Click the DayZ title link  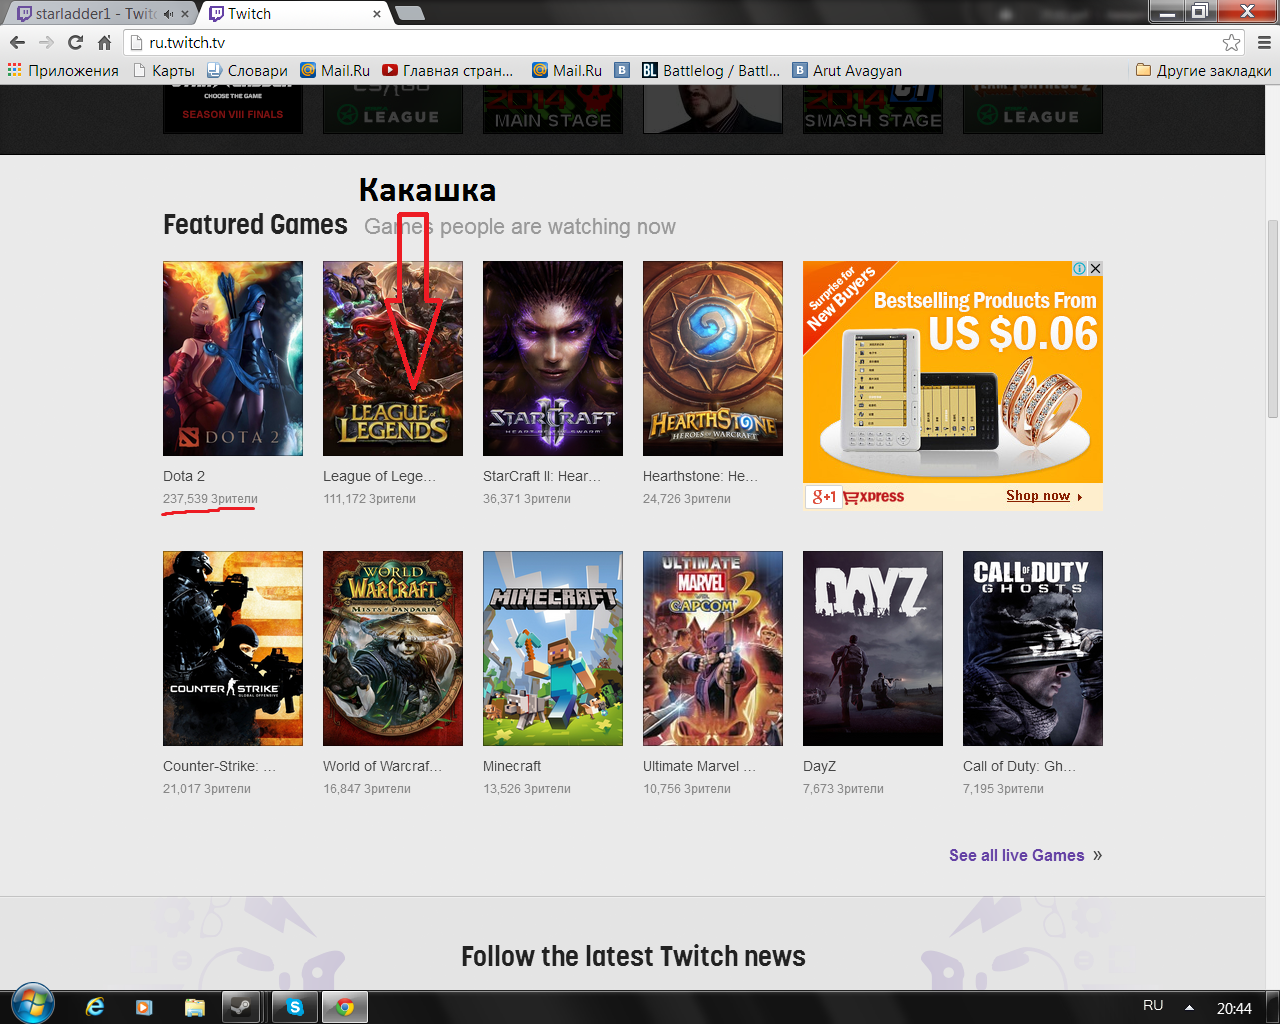point(819,766)
